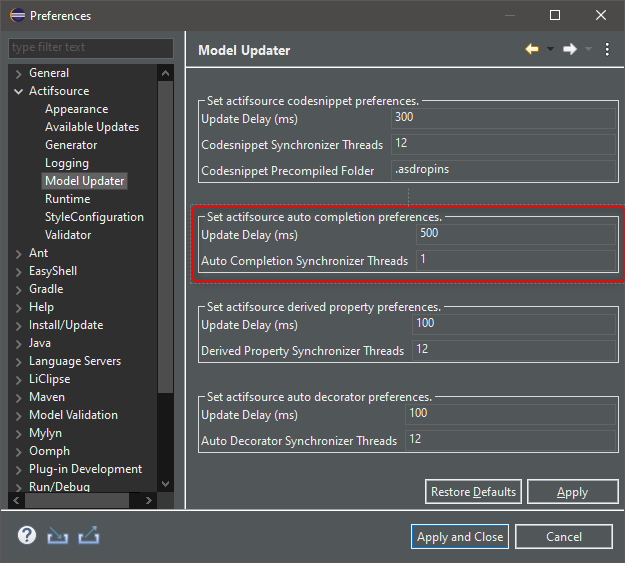Image resolution: width=625 pixels, height=563 pixels.
Task: Click the Apply and Close button
Action: point(460,537)
